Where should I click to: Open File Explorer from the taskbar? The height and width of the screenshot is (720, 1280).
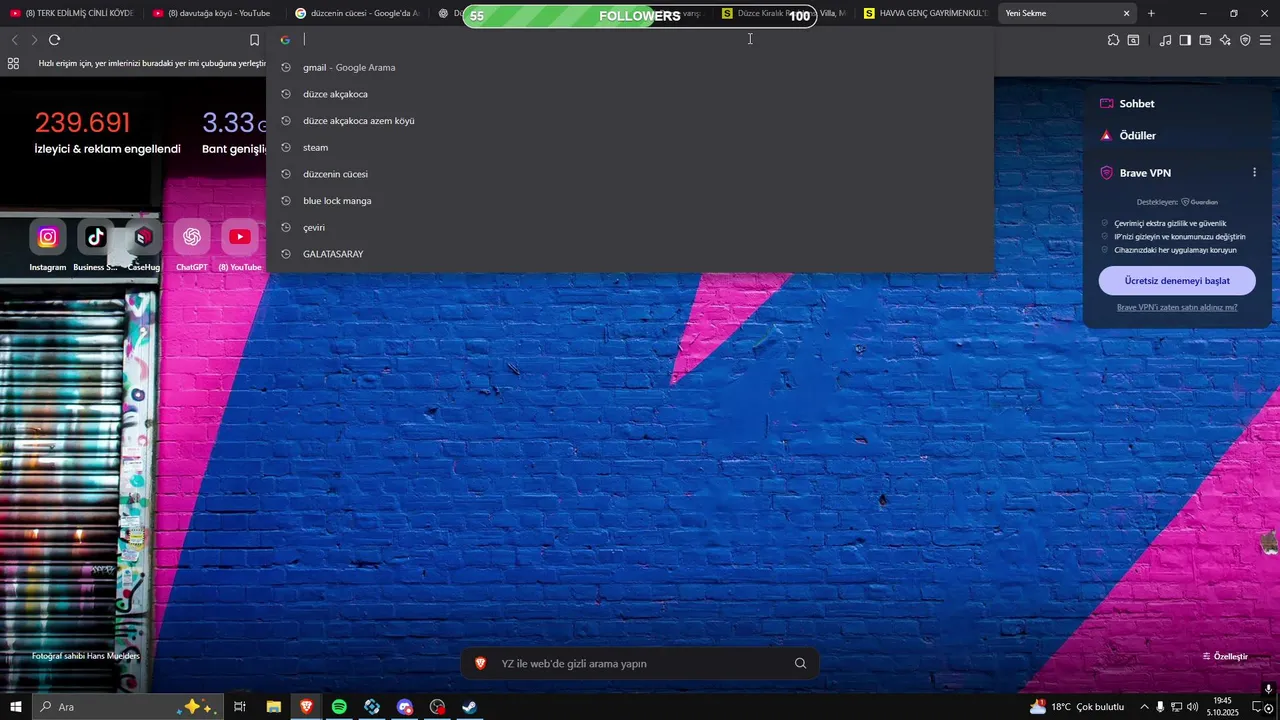[273, 707]
